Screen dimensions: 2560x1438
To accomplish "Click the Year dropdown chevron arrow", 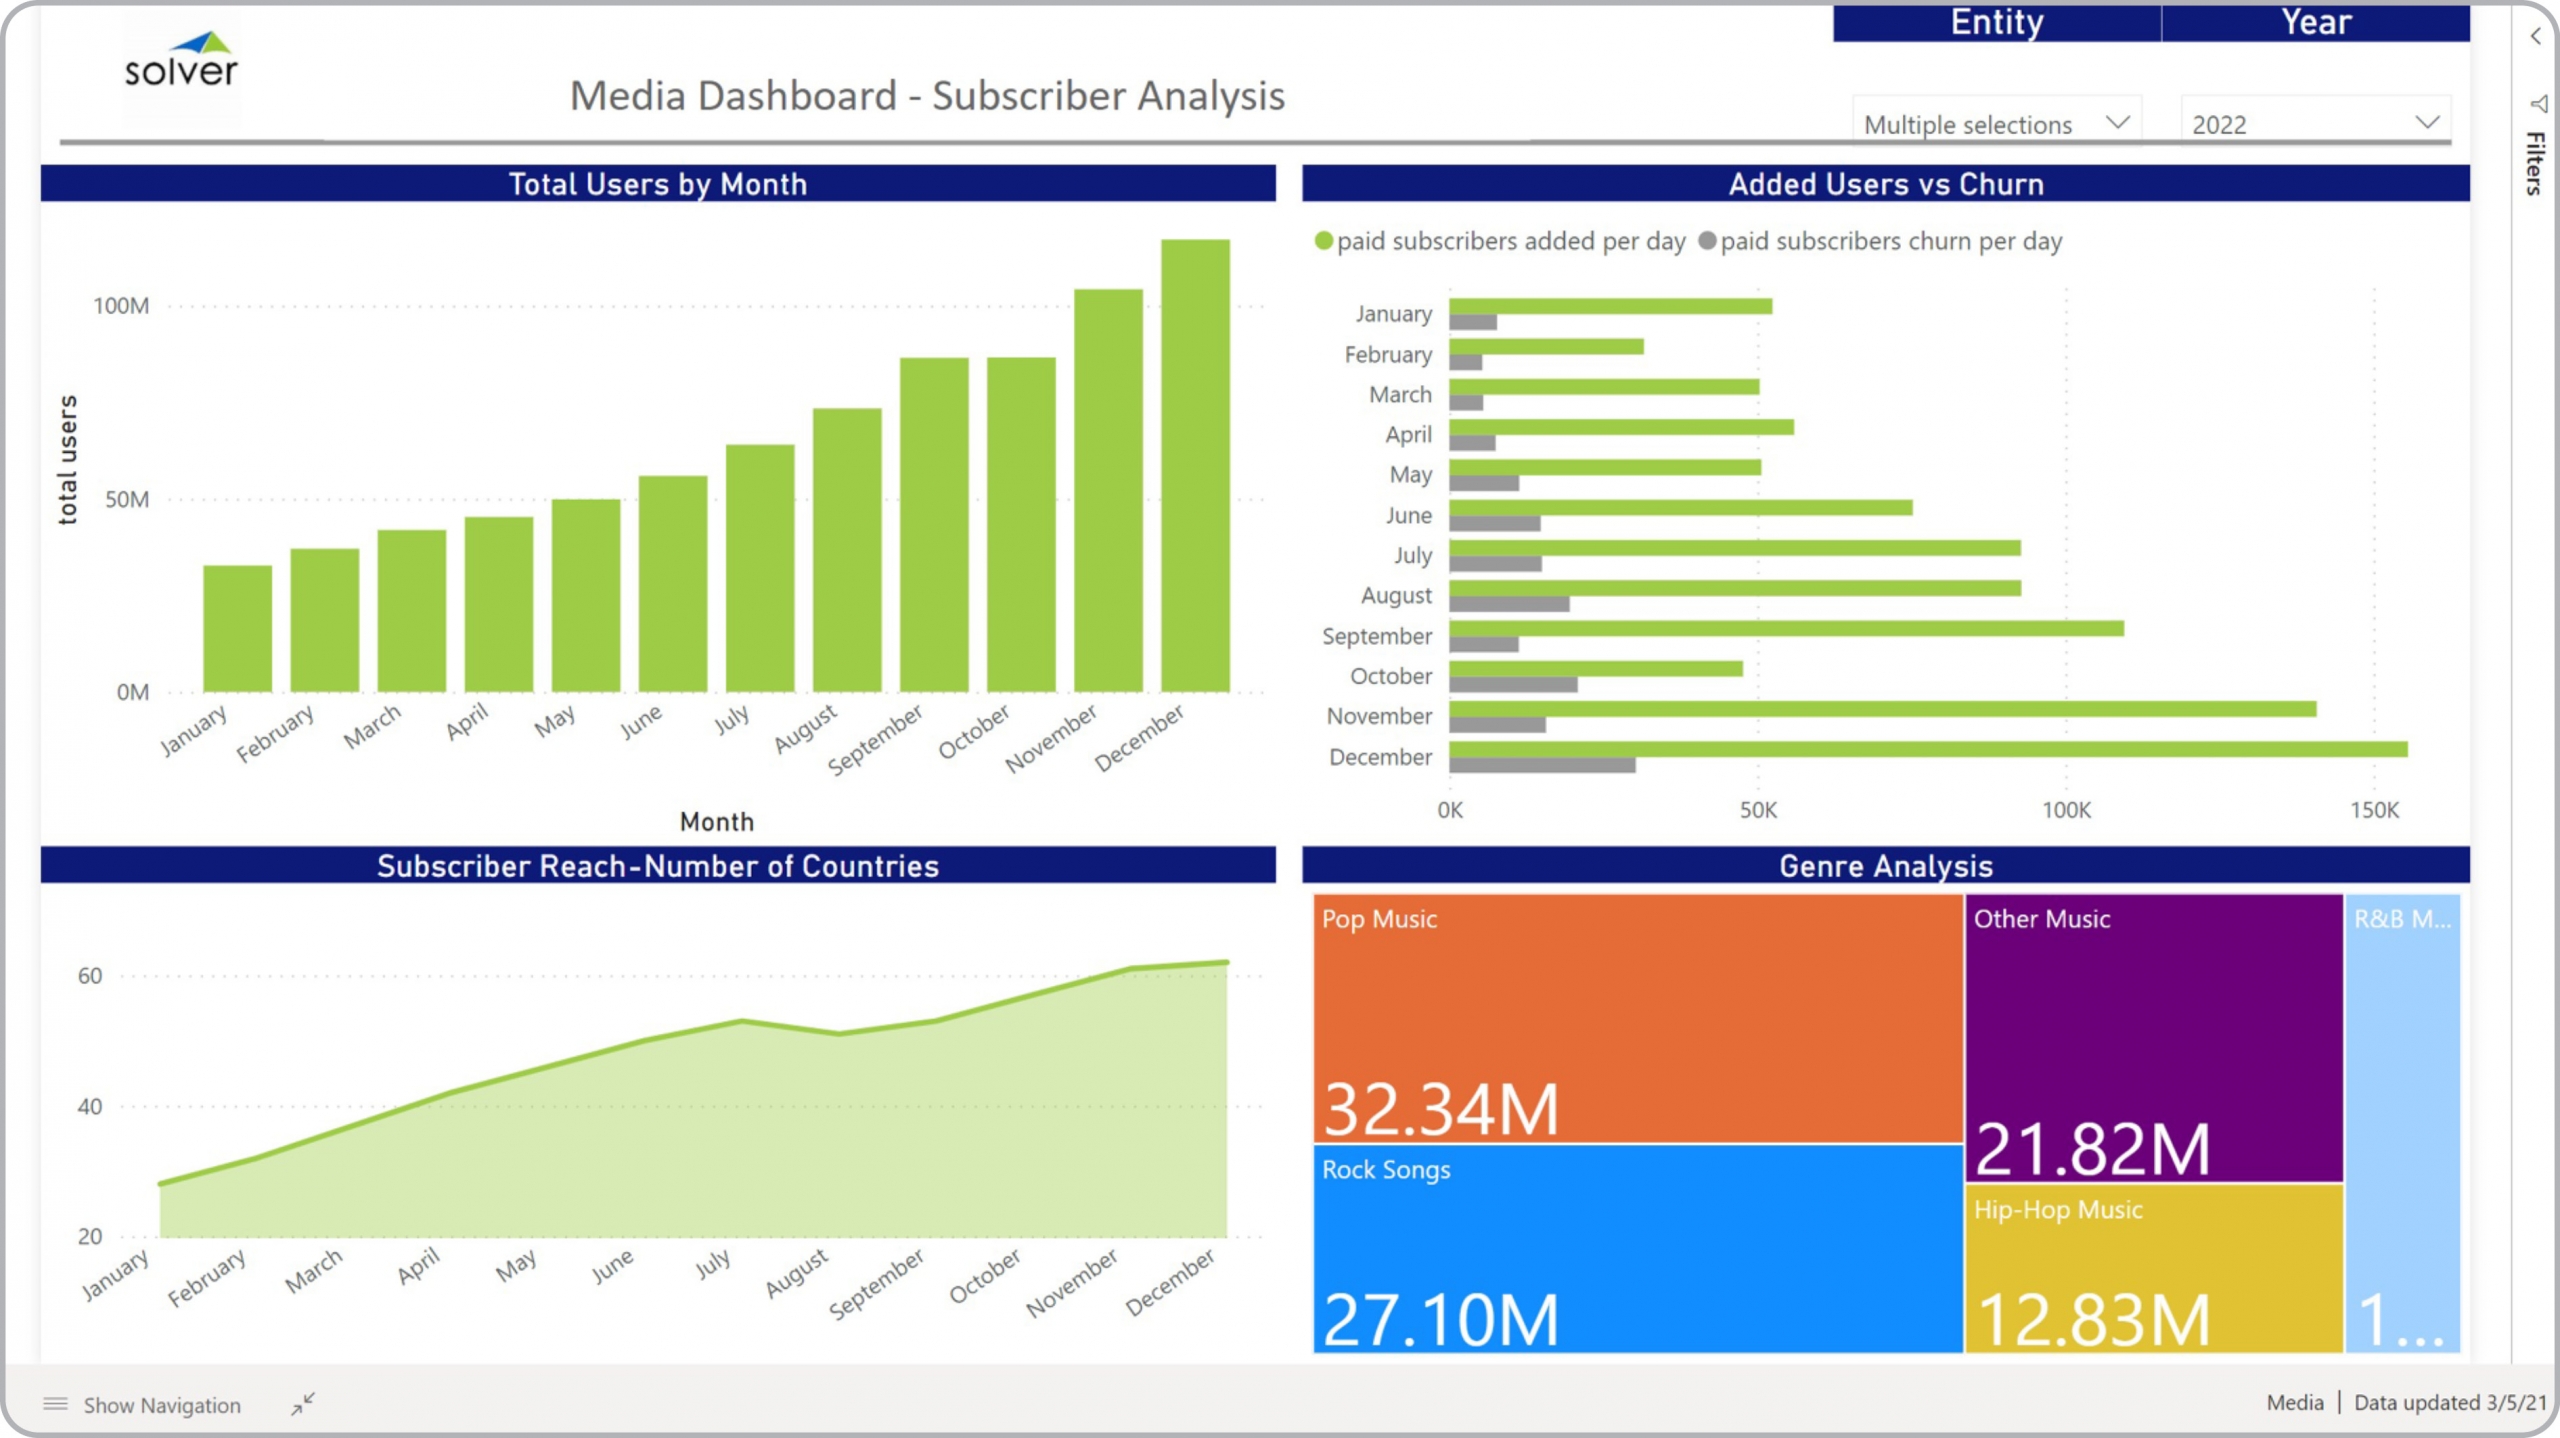I will 2427,122.
